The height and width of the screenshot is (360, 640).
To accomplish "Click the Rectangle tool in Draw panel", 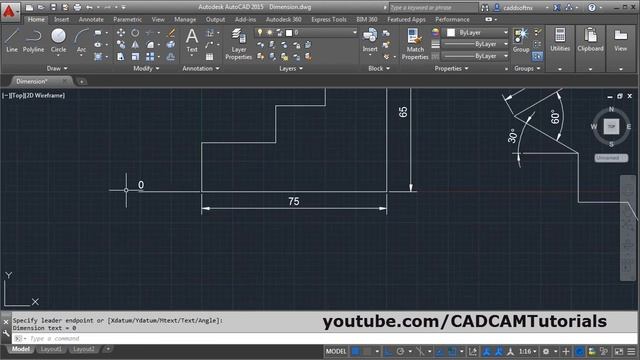I will (98, 33).
